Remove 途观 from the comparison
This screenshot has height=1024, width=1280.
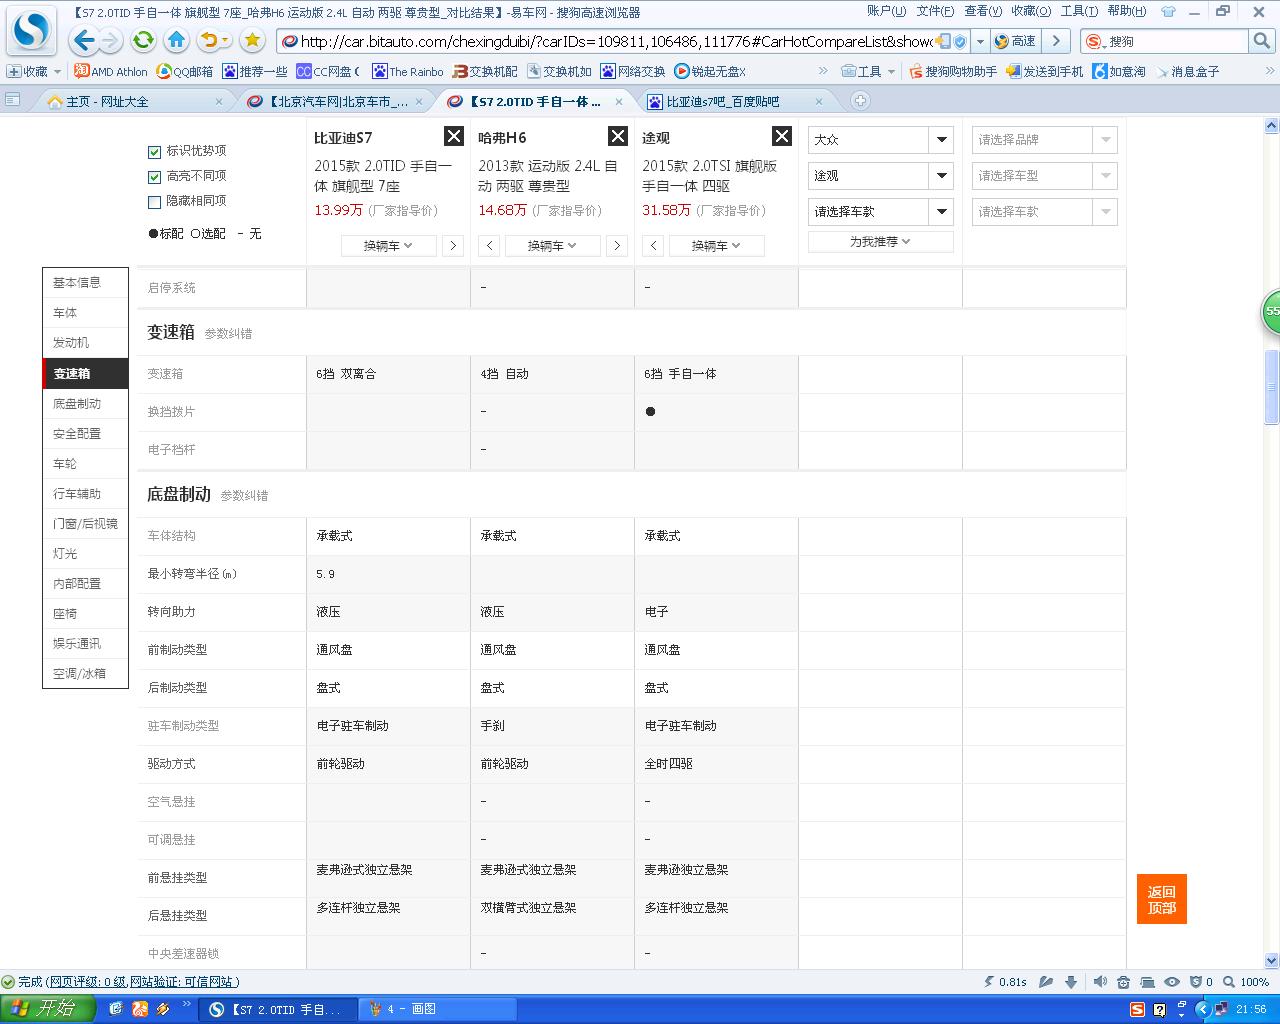click(x=782, y=137)
